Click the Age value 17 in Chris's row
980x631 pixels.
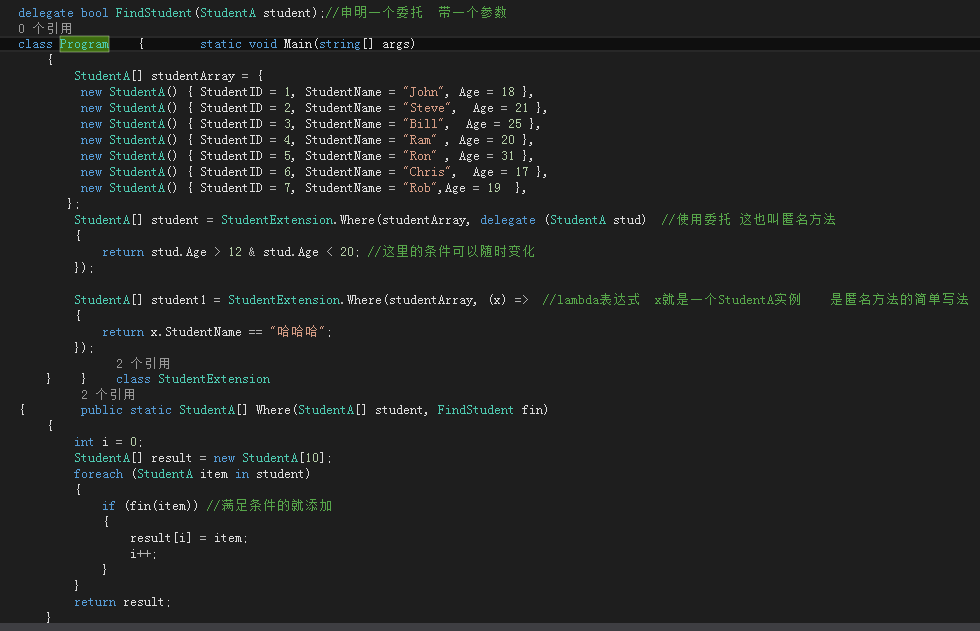522,172
